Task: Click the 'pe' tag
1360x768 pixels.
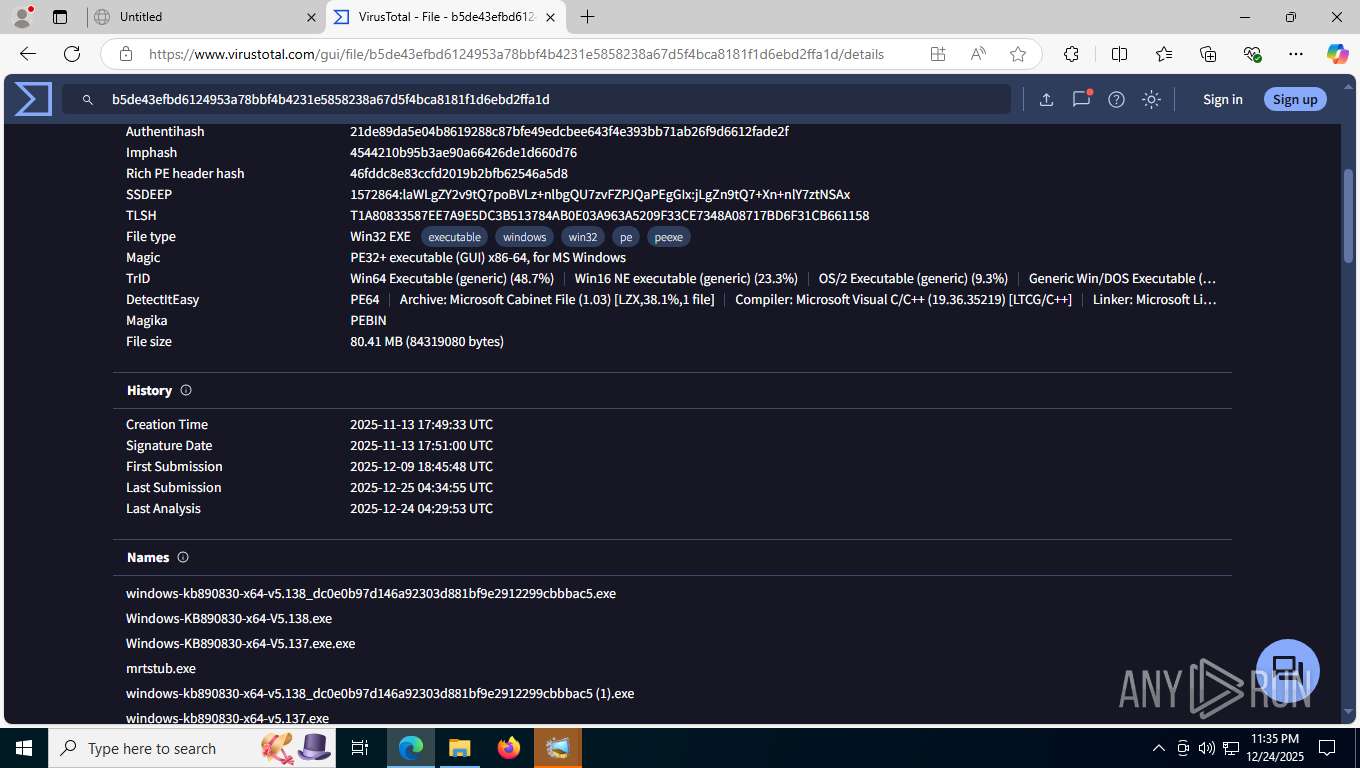Action: click(626, 237)
